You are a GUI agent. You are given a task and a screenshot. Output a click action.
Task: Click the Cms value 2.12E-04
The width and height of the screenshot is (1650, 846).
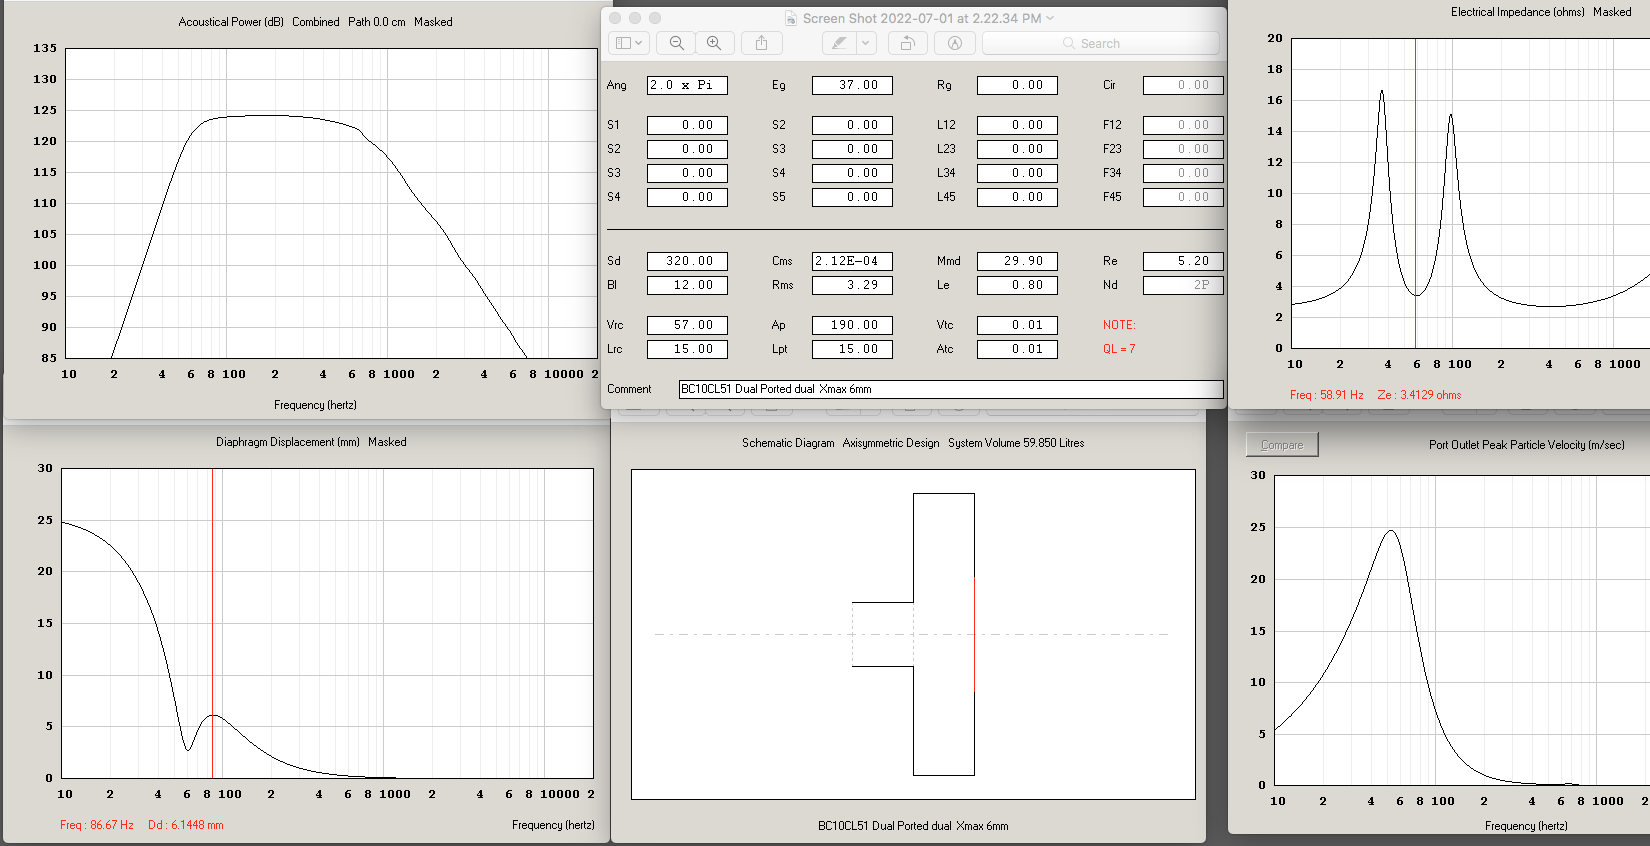(852, 261)
